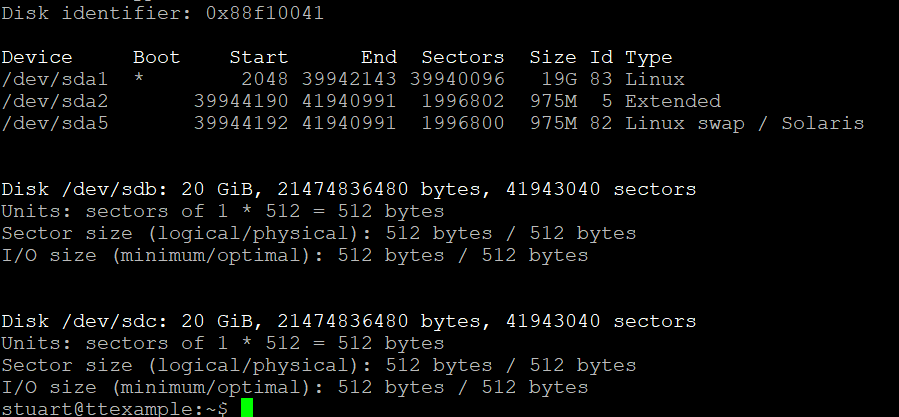Image resolution: width=899 pixels, height=417 pixels.
Task: Click the disk identifier 0x88f10041
Action: 268,13
